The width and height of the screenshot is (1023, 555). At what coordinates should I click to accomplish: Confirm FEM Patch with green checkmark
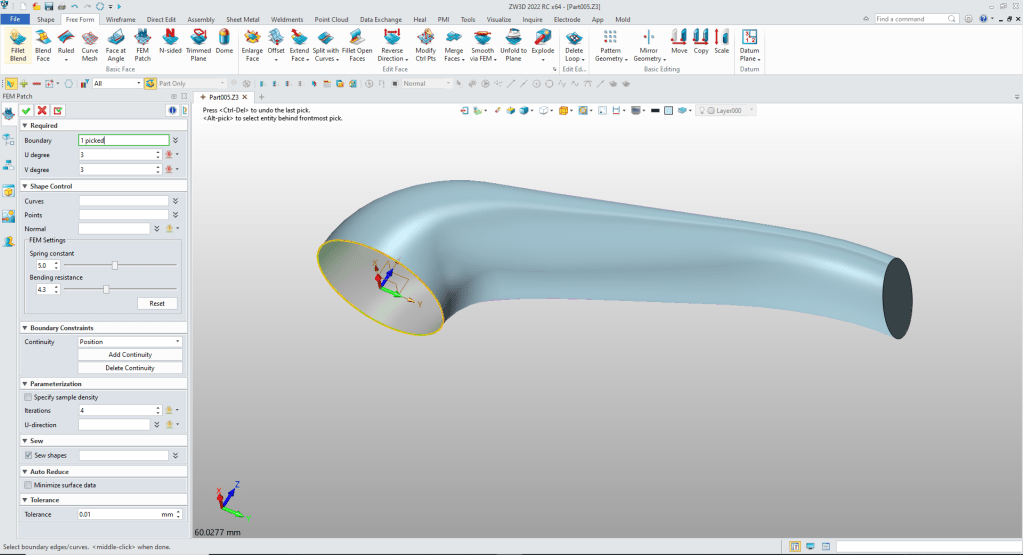tap(26, 110)
